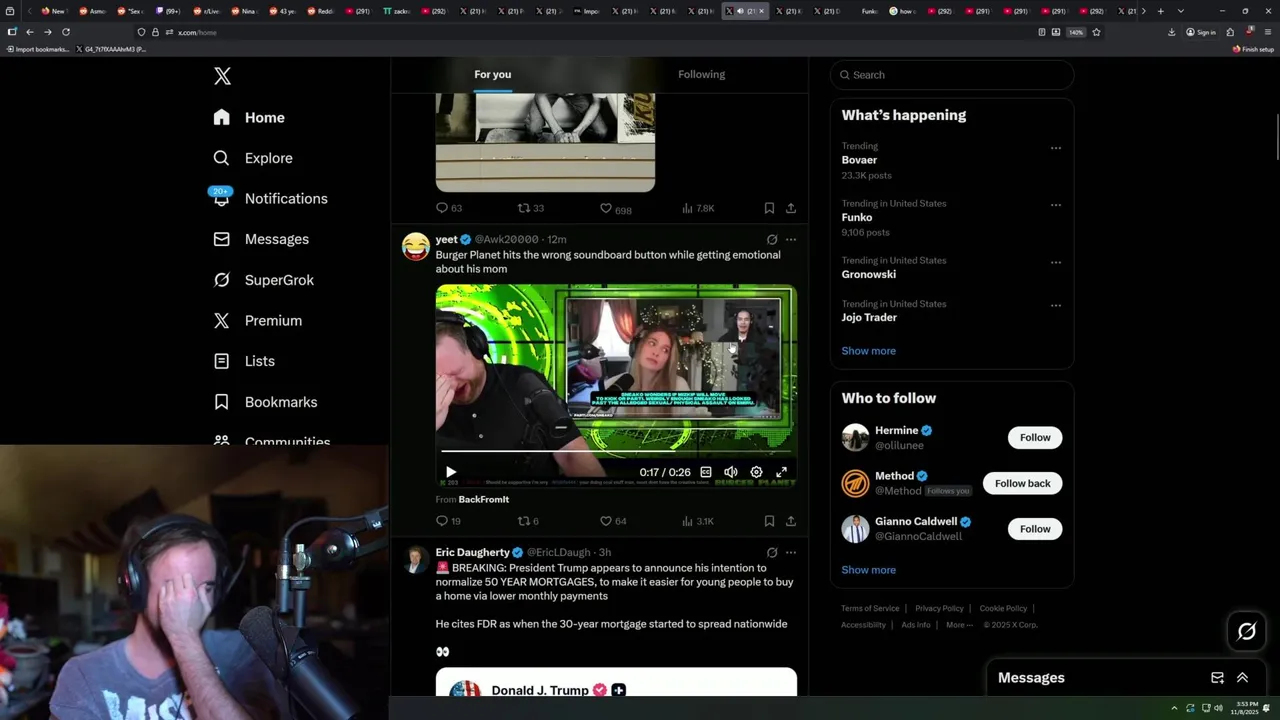Toggle fullscreen on the video player
Screen dimensions: 1280x720
pos(782,472)
